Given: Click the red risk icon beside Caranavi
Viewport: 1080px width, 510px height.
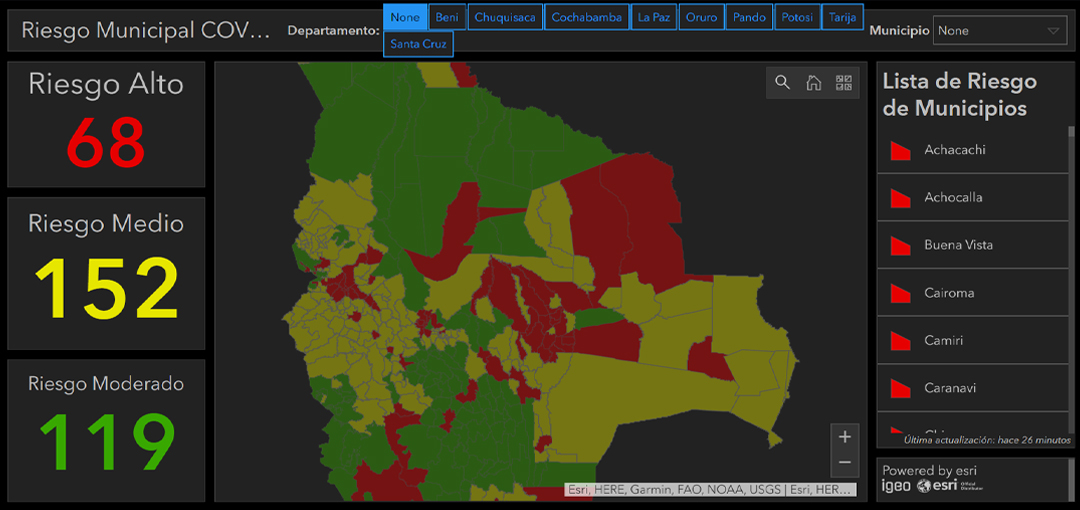Looking at the screenshot, I should coord(900,388).
